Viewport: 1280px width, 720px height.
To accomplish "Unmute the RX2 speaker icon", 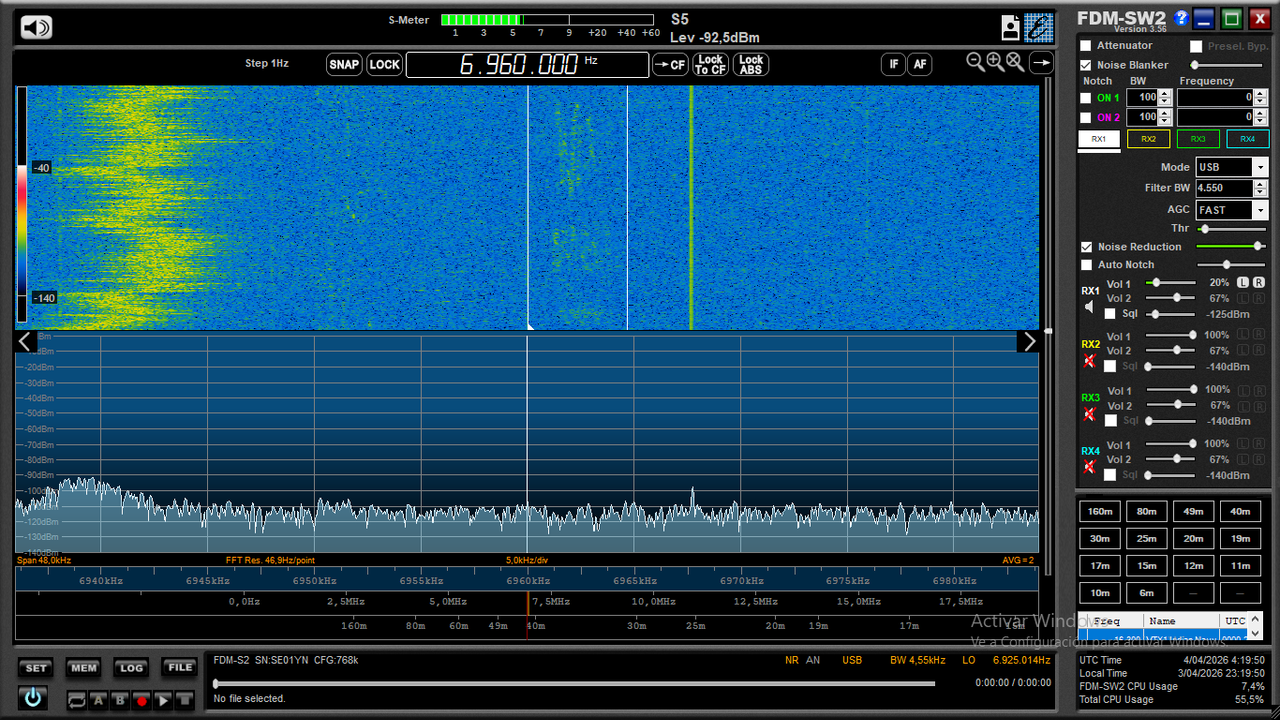I will tap(1089, 360).
